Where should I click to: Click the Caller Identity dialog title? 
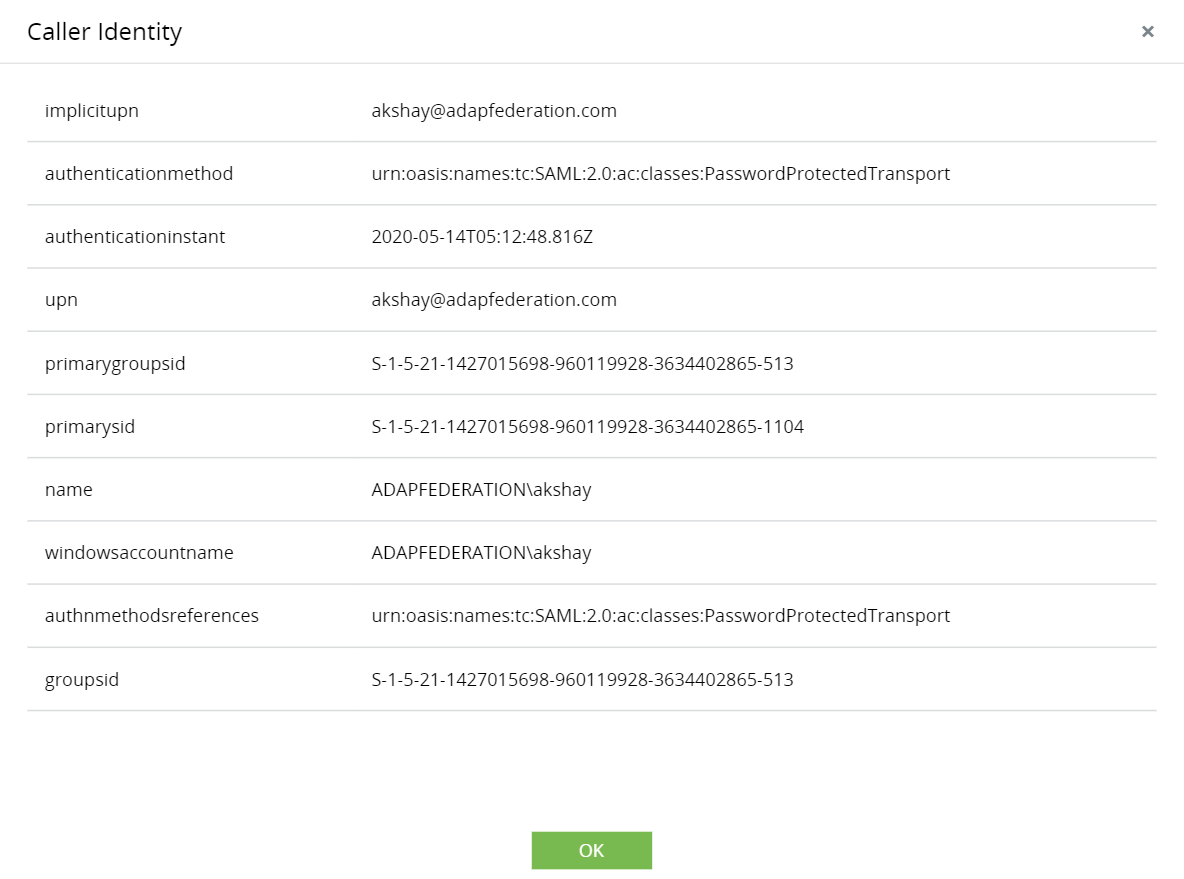click(104, 32)
